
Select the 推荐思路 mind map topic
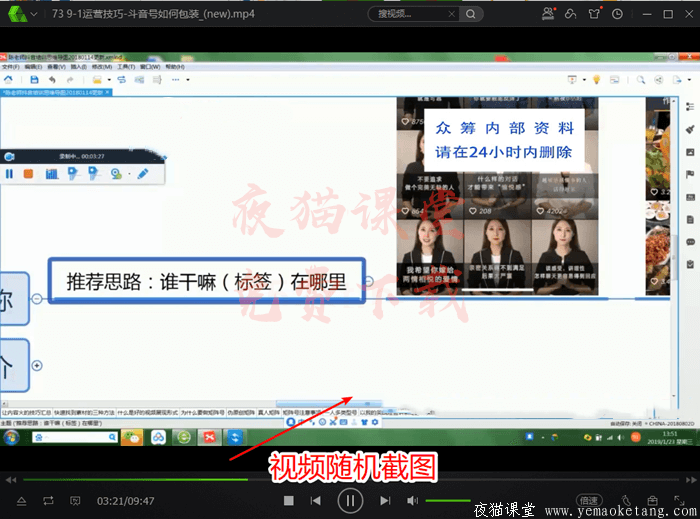click(207, 281)
